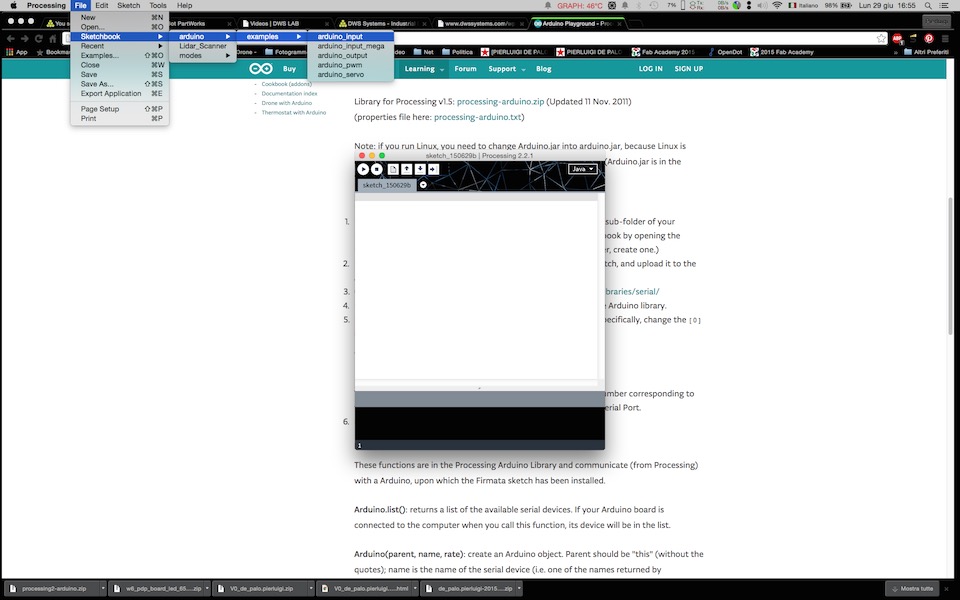Viewport: 960px width, 600px height.
Task: Click the Export Application arrow icon
Action: 433,169
